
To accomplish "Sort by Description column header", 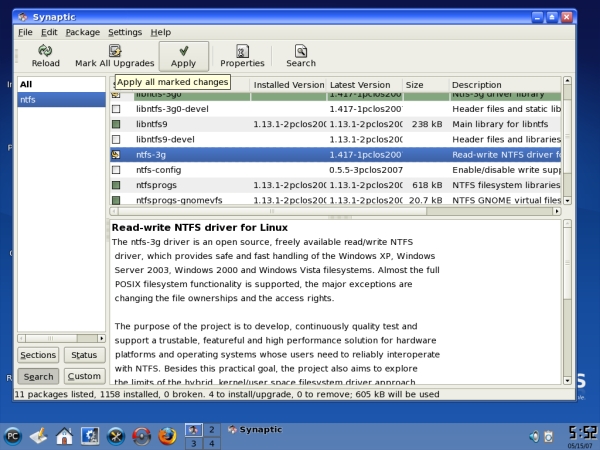I will point(505,85).
